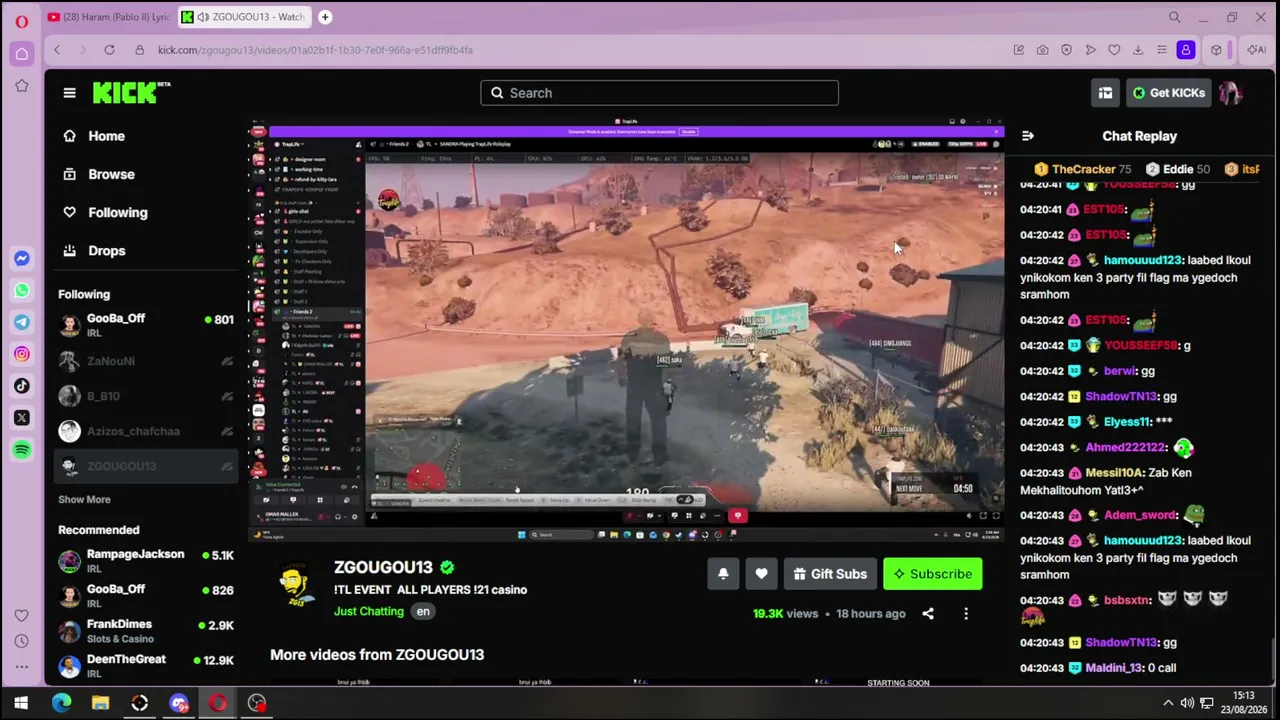The image size is (1280, 720).
Task: Subscribe to ZGOUGOU13
Action: click(932, 574)
